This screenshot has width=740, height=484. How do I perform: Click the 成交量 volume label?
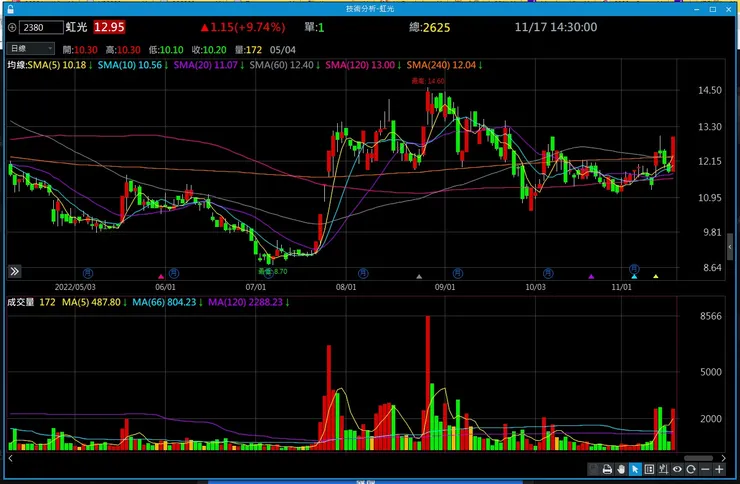click(x=21, y=302)
